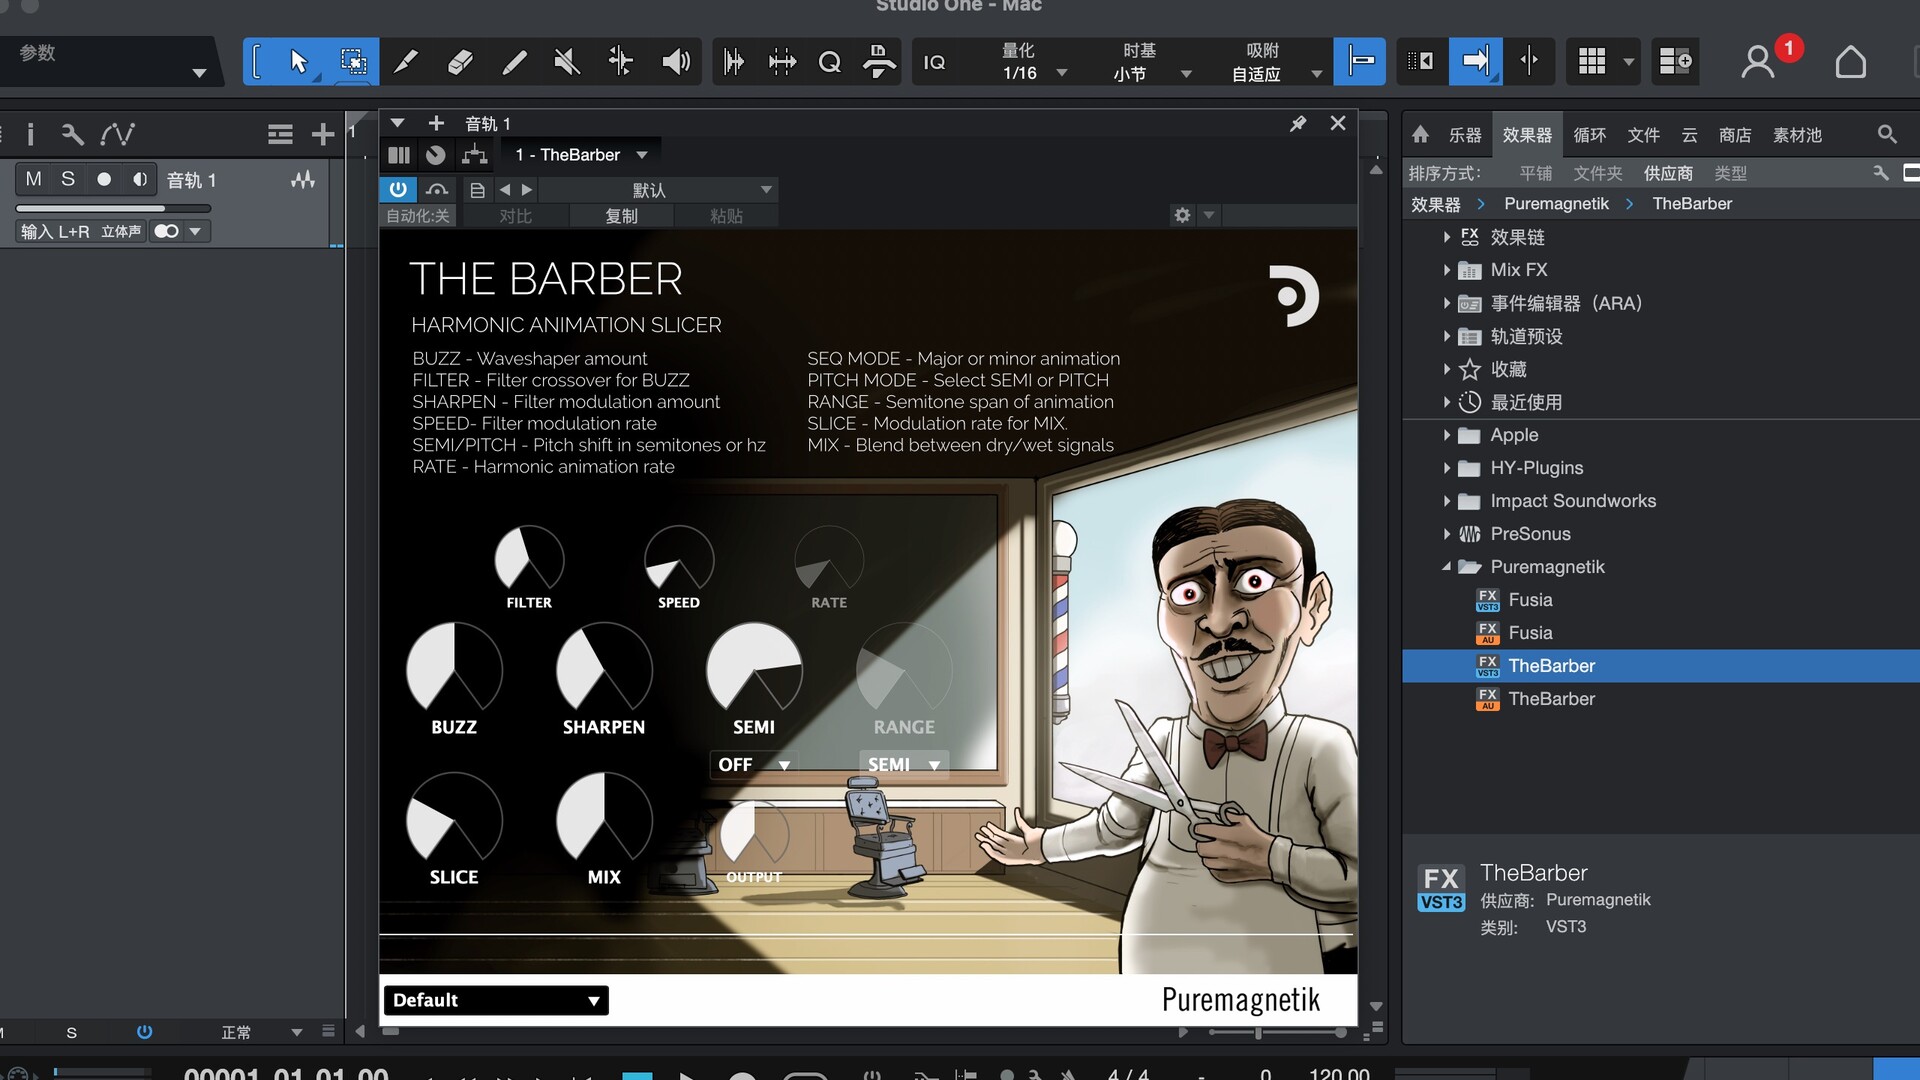Open the inspector info icon
This screenshot has height=1080, width=1920.
point(30,134)
